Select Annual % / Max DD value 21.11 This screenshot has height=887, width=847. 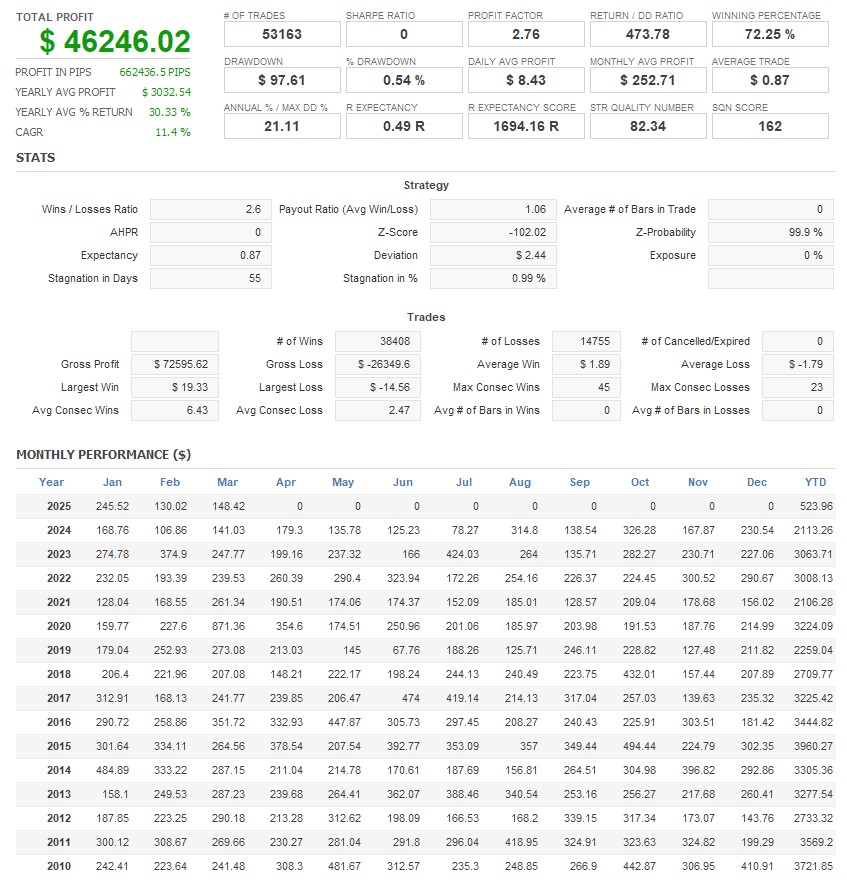coord(282,126)
